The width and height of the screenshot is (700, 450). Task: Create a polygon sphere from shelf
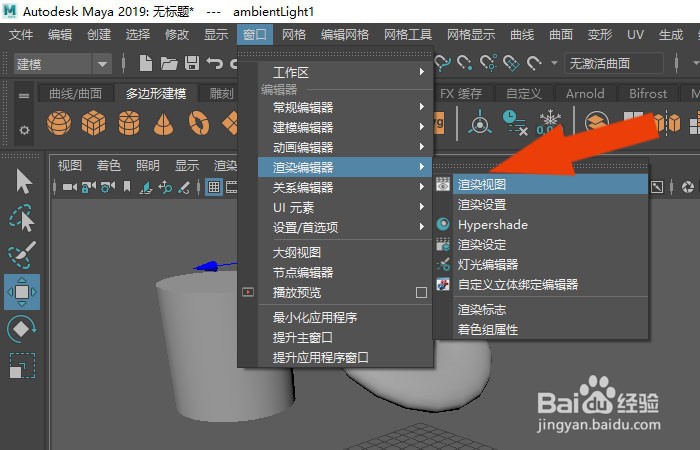[59, 123]
